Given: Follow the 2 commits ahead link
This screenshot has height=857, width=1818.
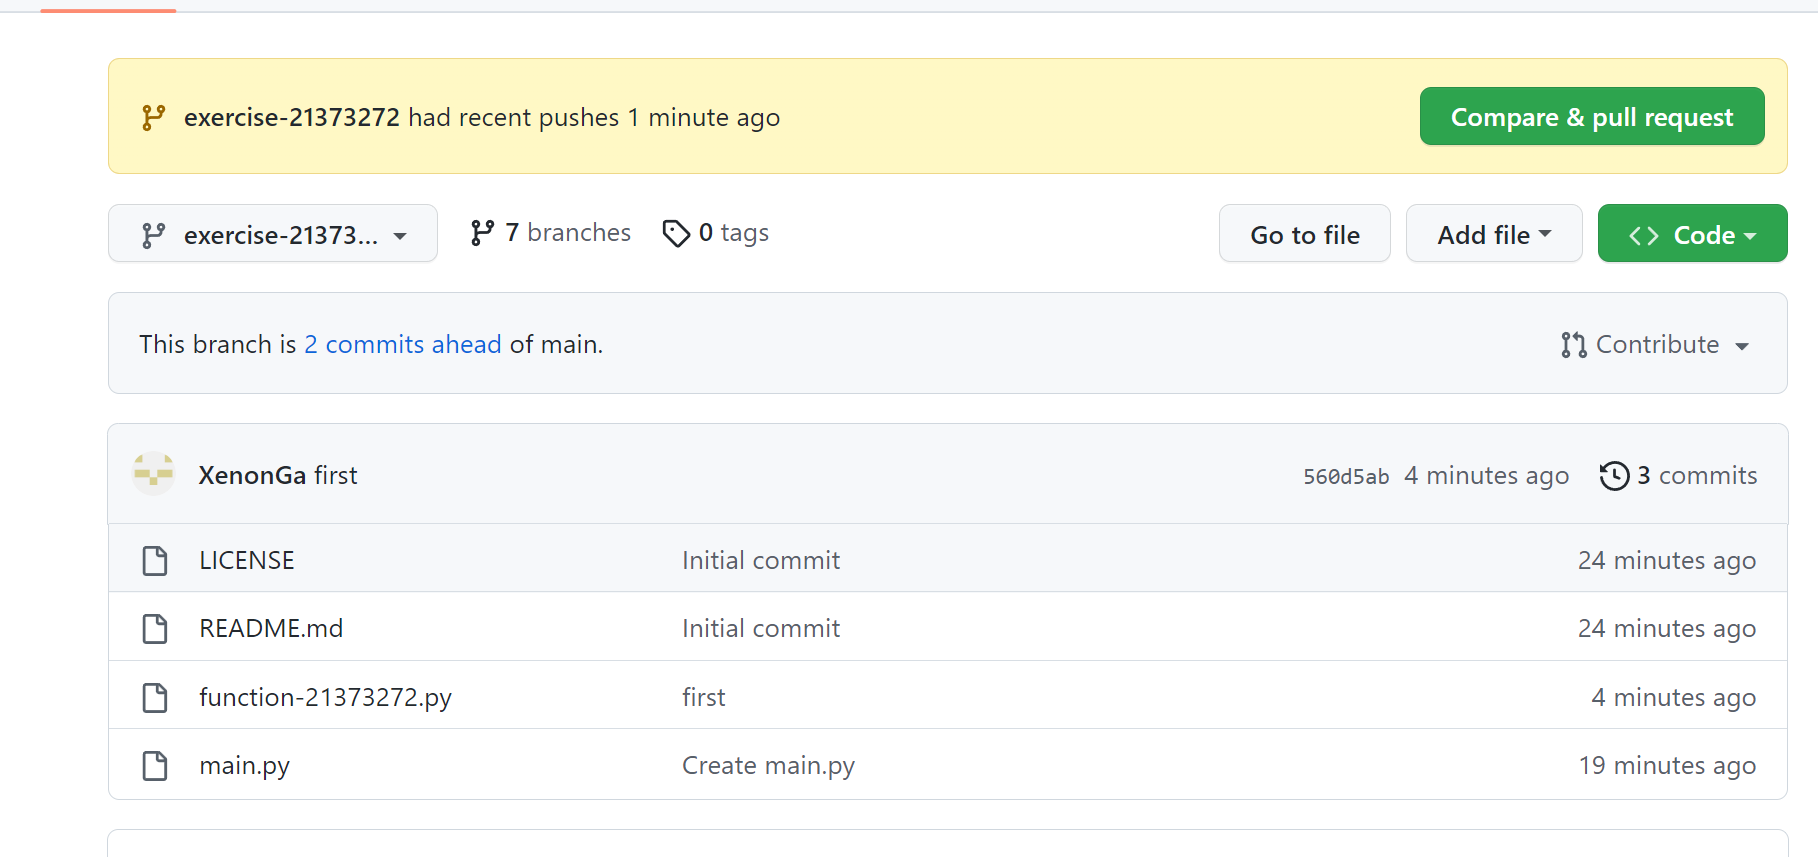Looking at the screenshot, I should pos(403,344).
